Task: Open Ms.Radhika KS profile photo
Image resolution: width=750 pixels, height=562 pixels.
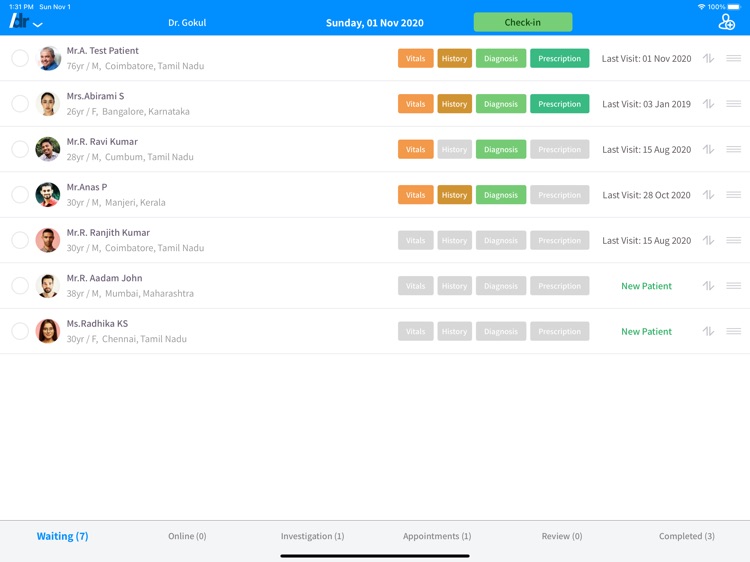Action: point(48,331)
